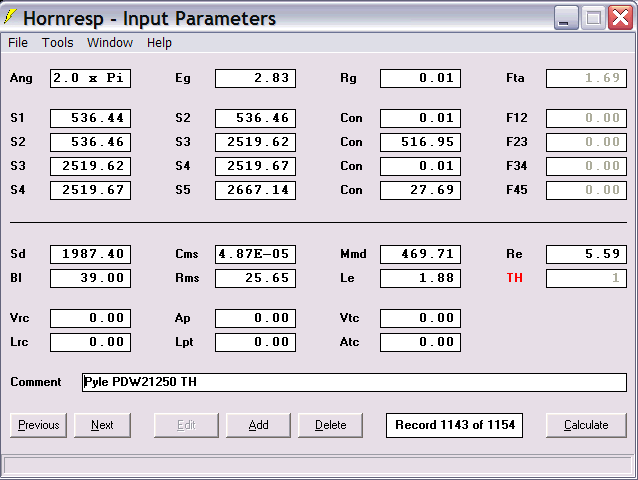
Task: Click the red TH label
Action: (515, 278)
